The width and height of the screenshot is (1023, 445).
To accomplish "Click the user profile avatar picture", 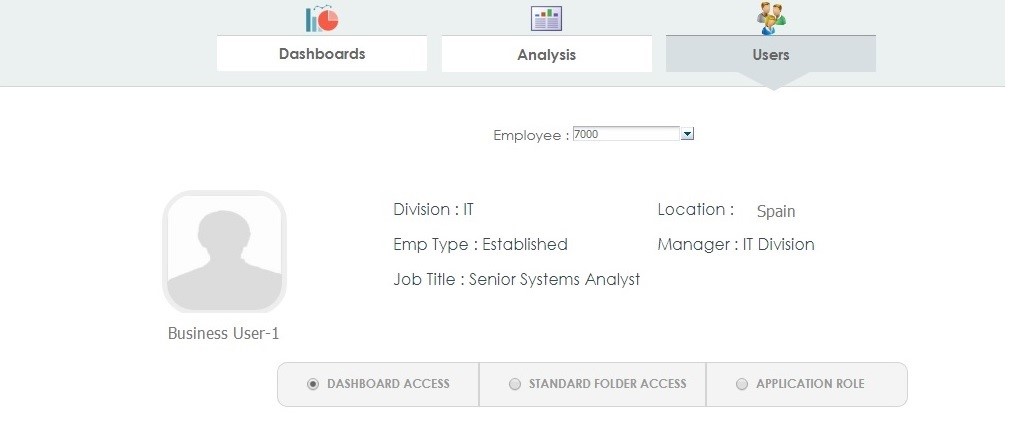I will click(x=224, y=252).
